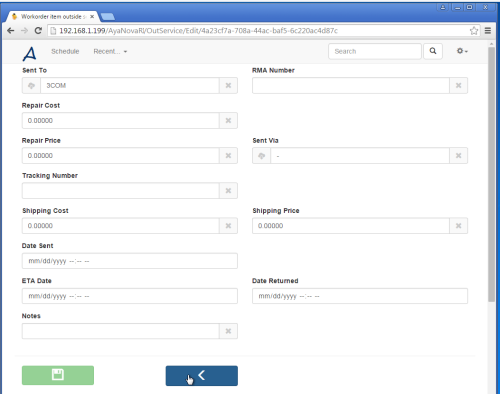Focus the Shipping Price input

point(351,226)
